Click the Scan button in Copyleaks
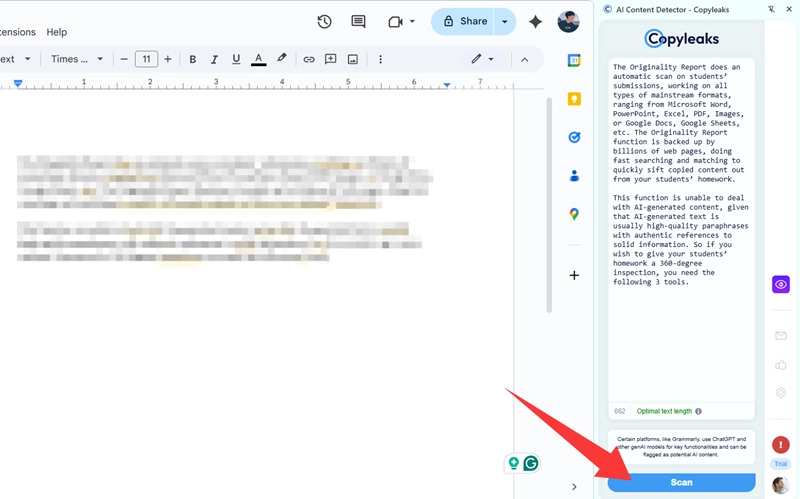 click(x=681, y=482)
